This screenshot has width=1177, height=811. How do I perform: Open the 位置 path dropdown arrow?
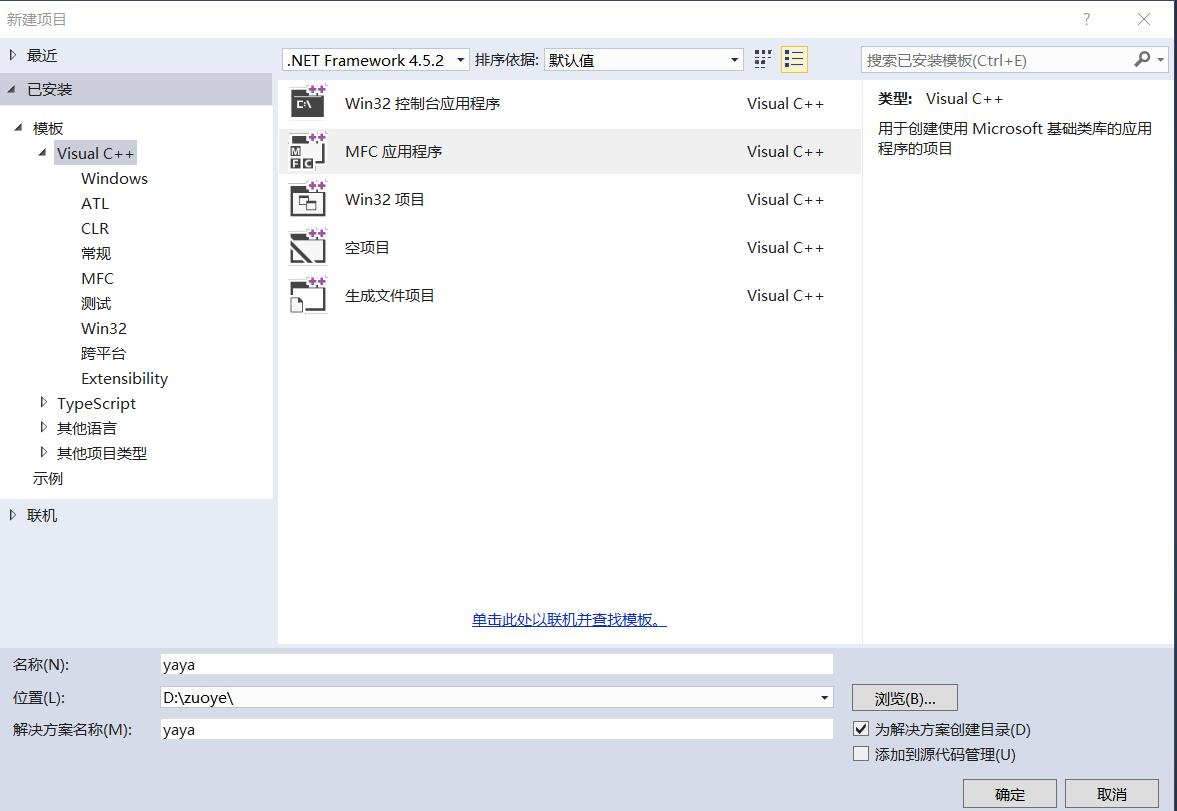pos(824,698)
